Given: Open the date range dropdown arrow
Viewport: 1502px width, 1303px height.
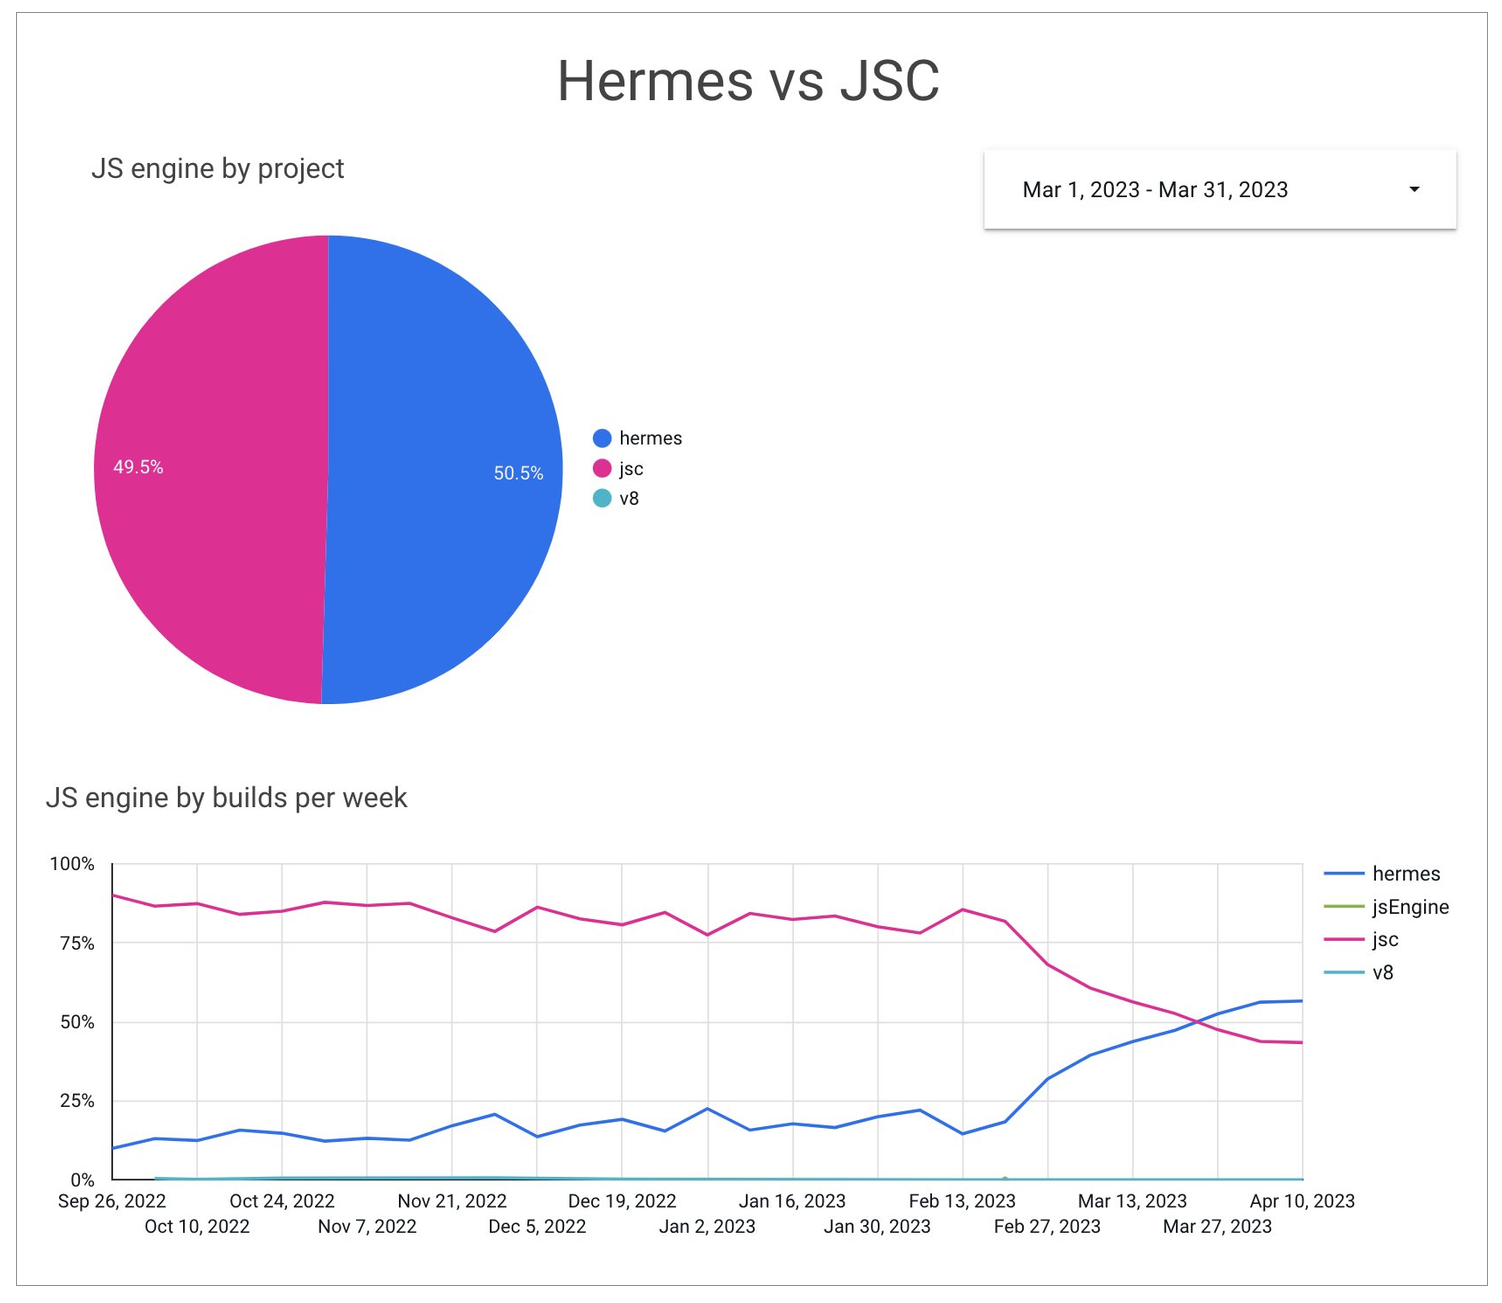Looking at the screenshot, I should pos(1414,190).
